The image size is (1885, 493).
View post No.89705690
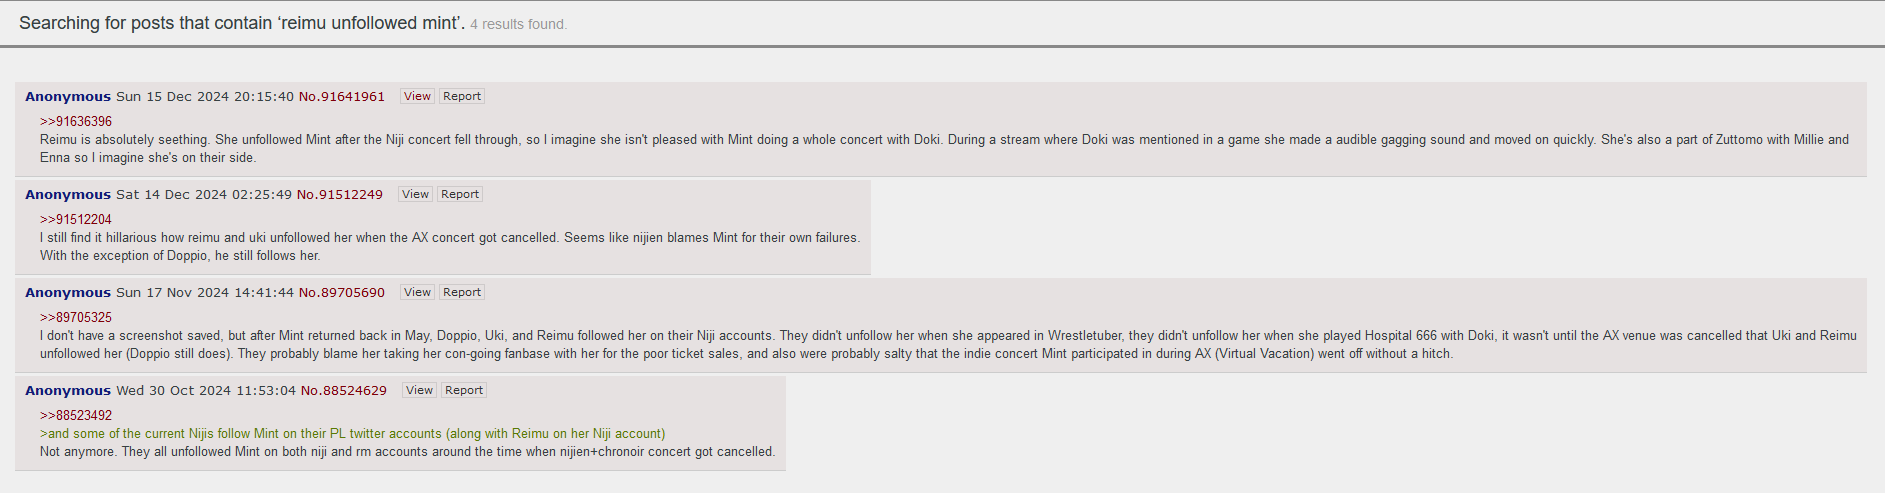(x=417, y=292)
